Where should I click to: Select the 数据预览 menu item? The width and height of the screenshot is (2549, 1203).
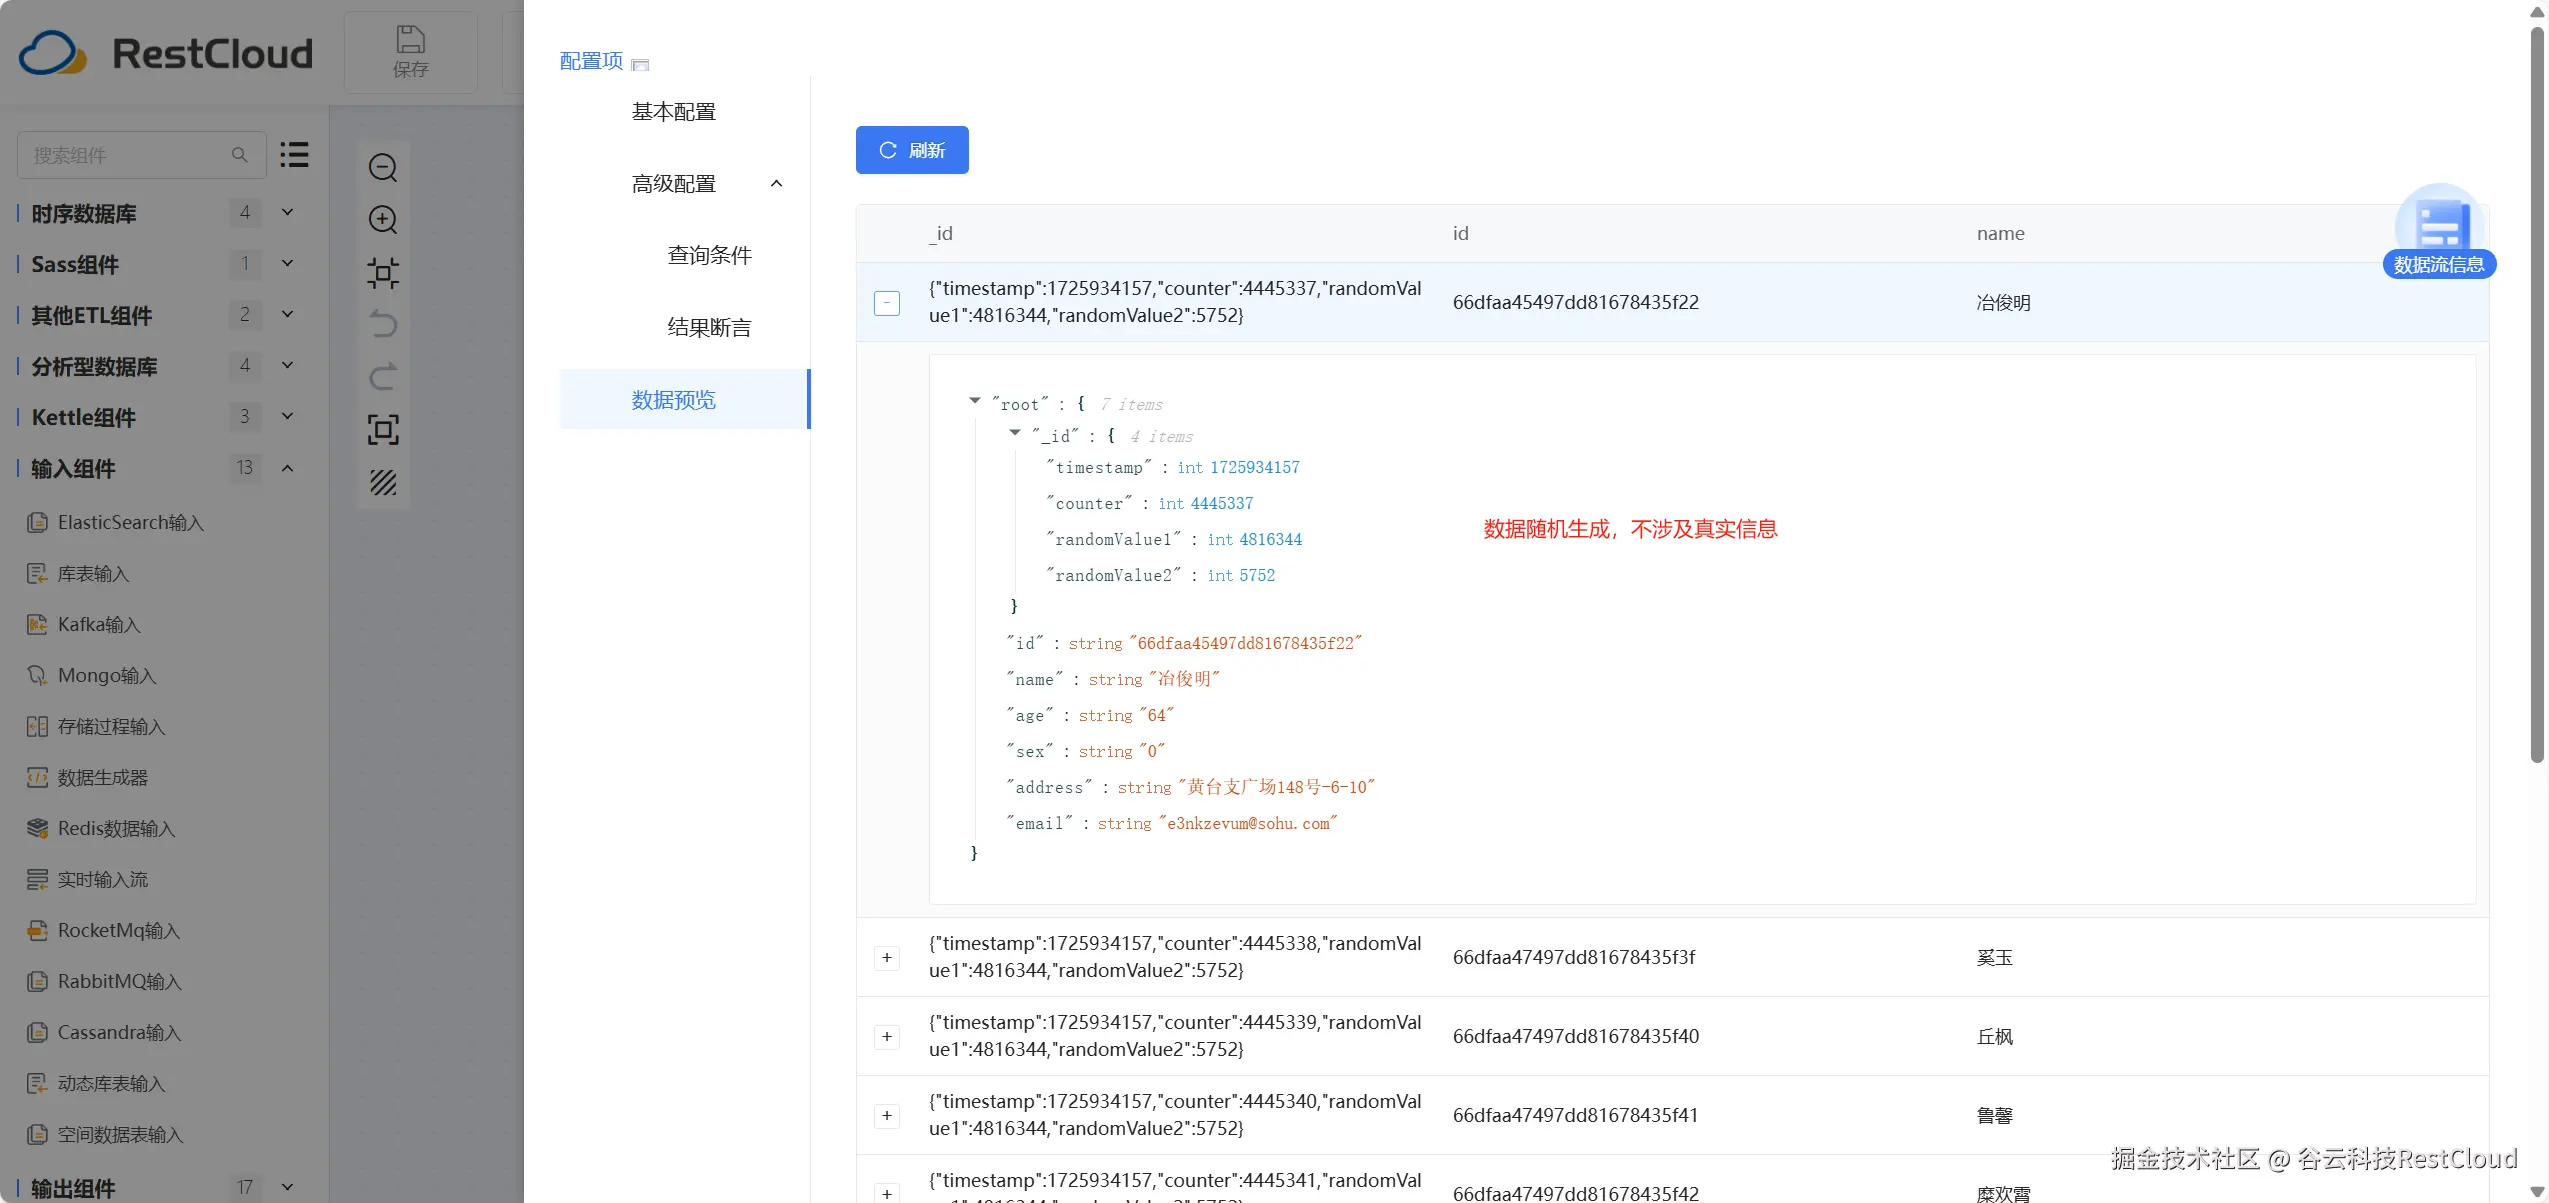point(684,399)
